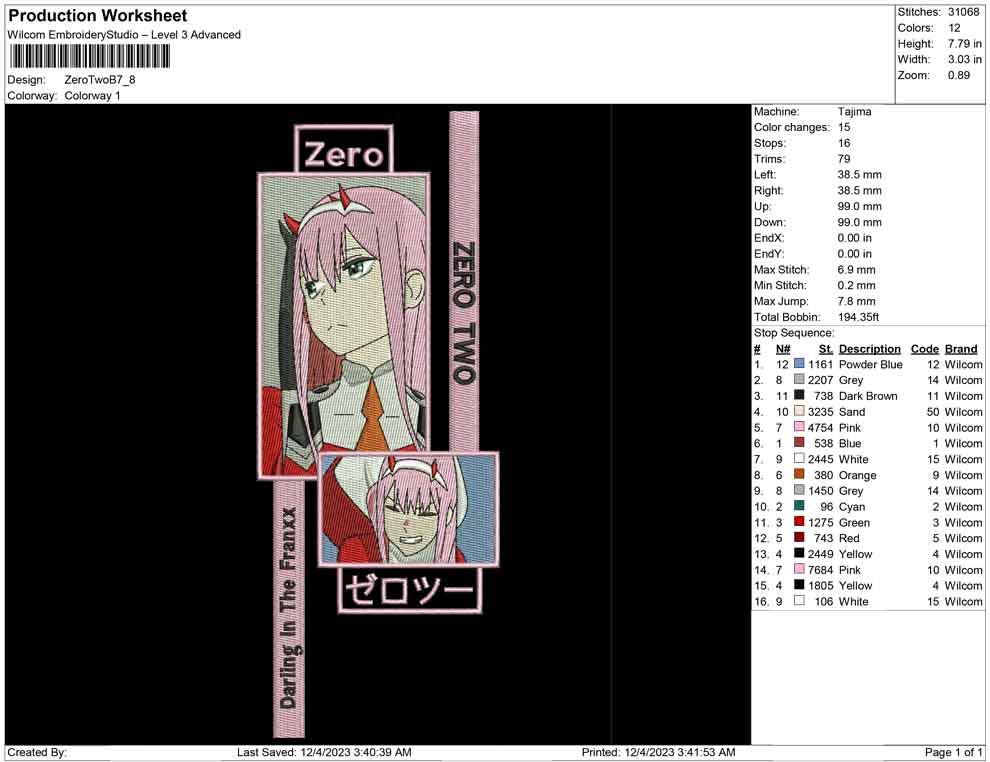Click the Total Bobbin value 194.35ft
The width and height of the screenshot is (990, 762).
[858, 317]
